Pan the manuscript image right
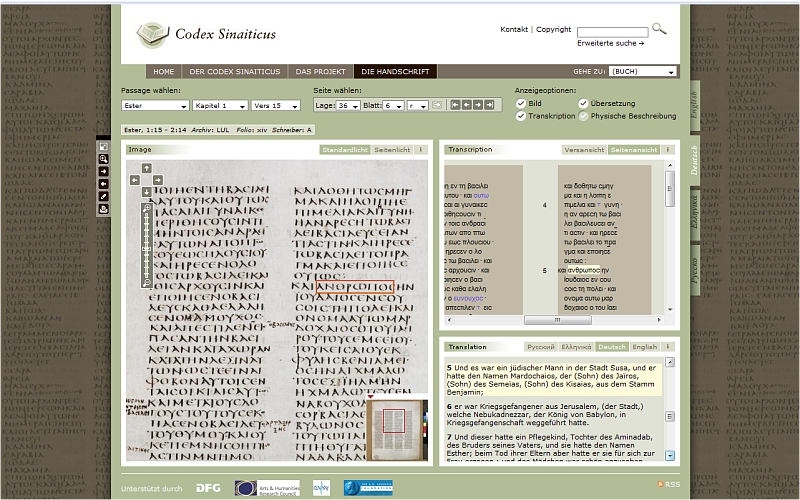Viewport: 800px width, 500px height. 158,180
